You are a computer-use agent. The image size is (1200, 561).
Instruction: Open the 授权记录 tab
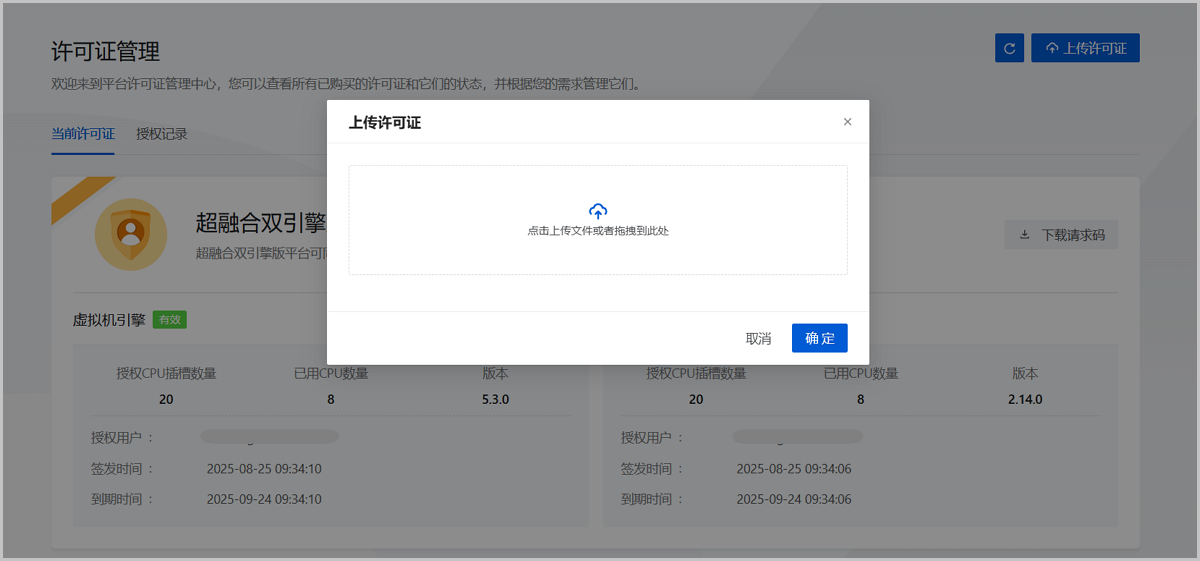pyautogui.click(x=162, y=134)
